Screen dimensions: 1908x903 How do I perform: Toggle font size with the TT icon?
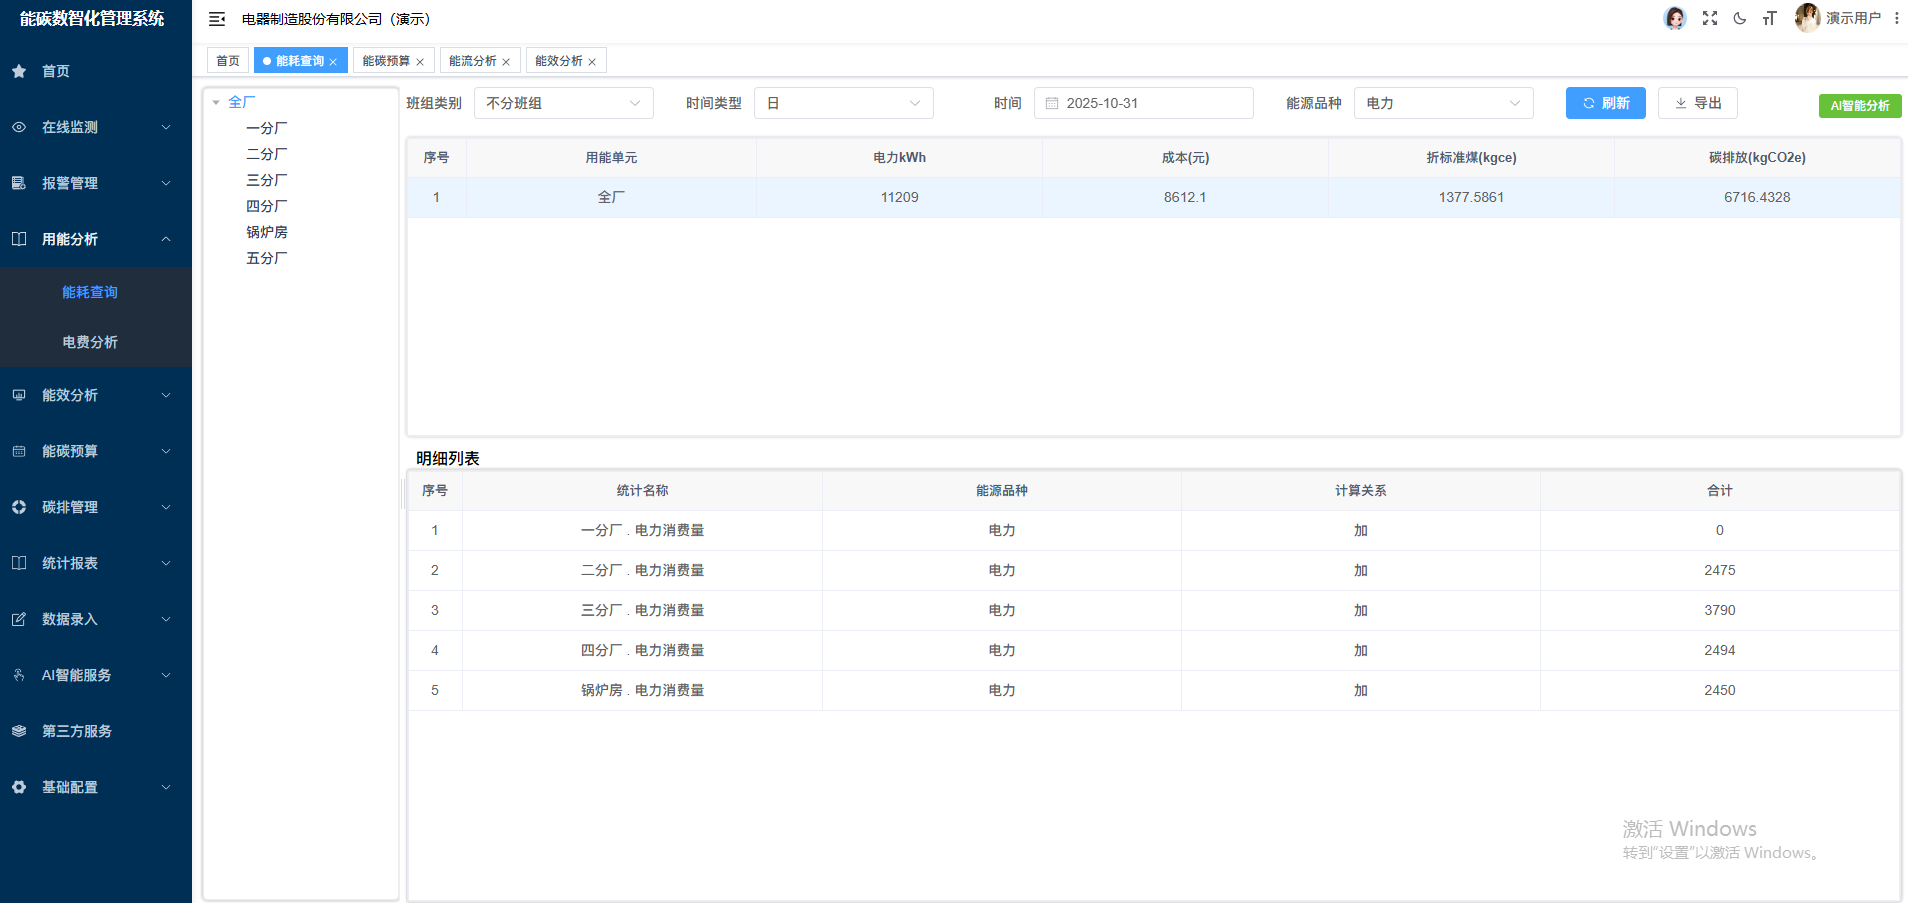(x=1770, y=18)
